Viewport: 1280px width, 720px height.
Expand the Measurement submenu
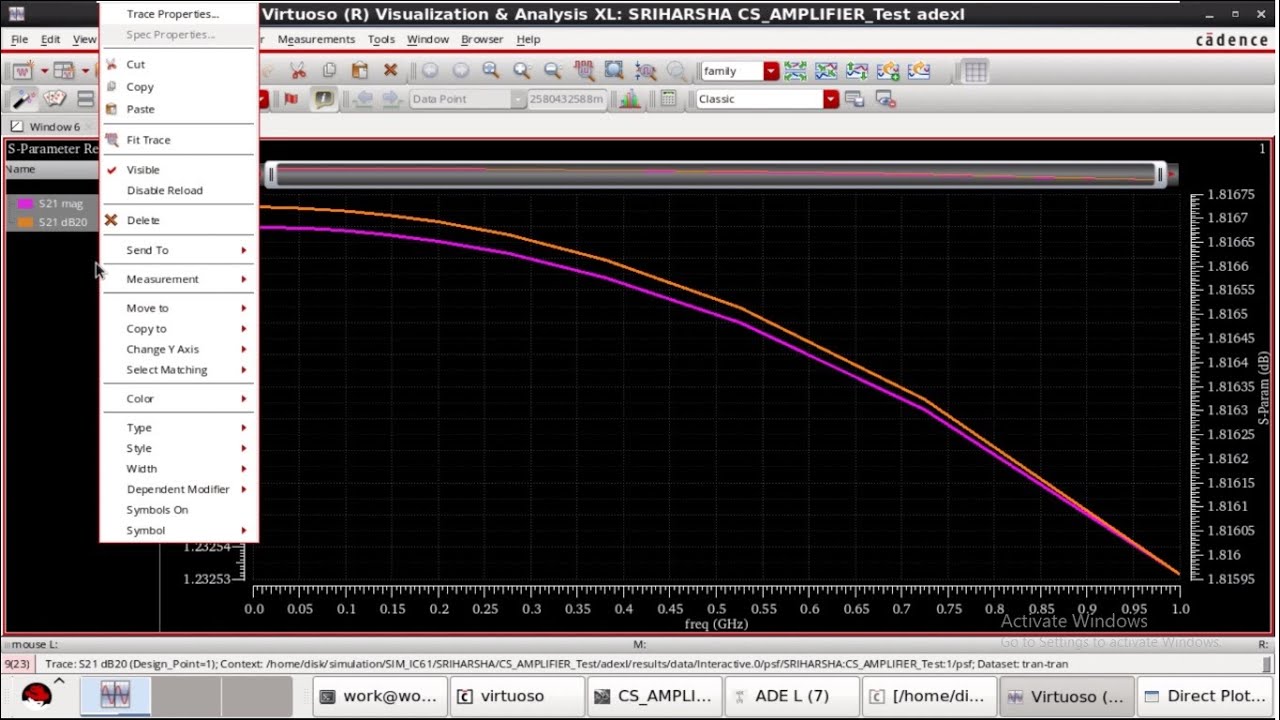click(178, 279)
